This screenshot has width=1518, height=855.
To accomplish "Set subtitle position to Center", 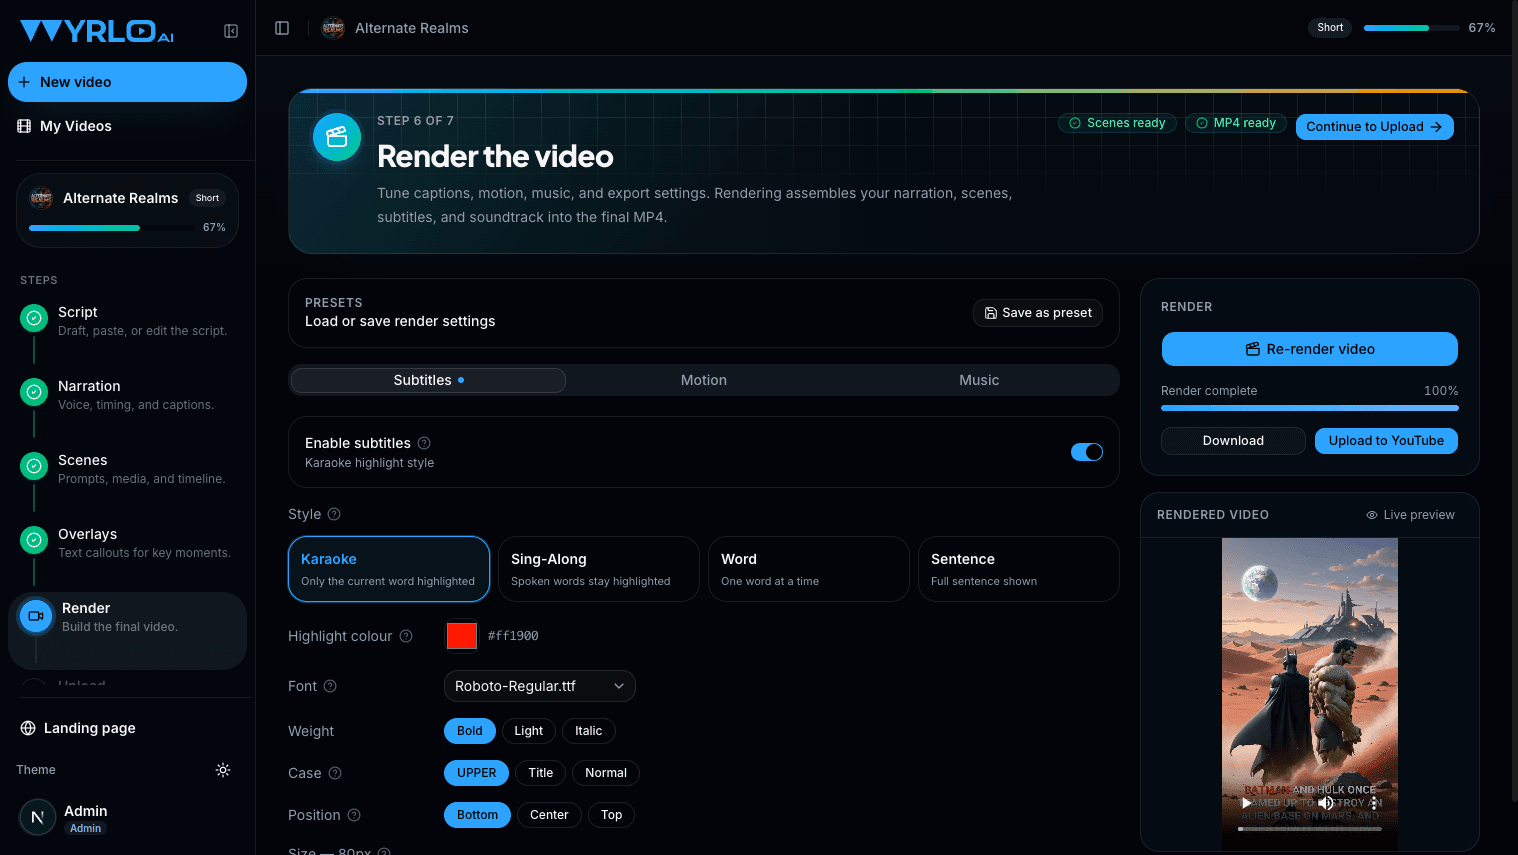I will tap(549, 815).
